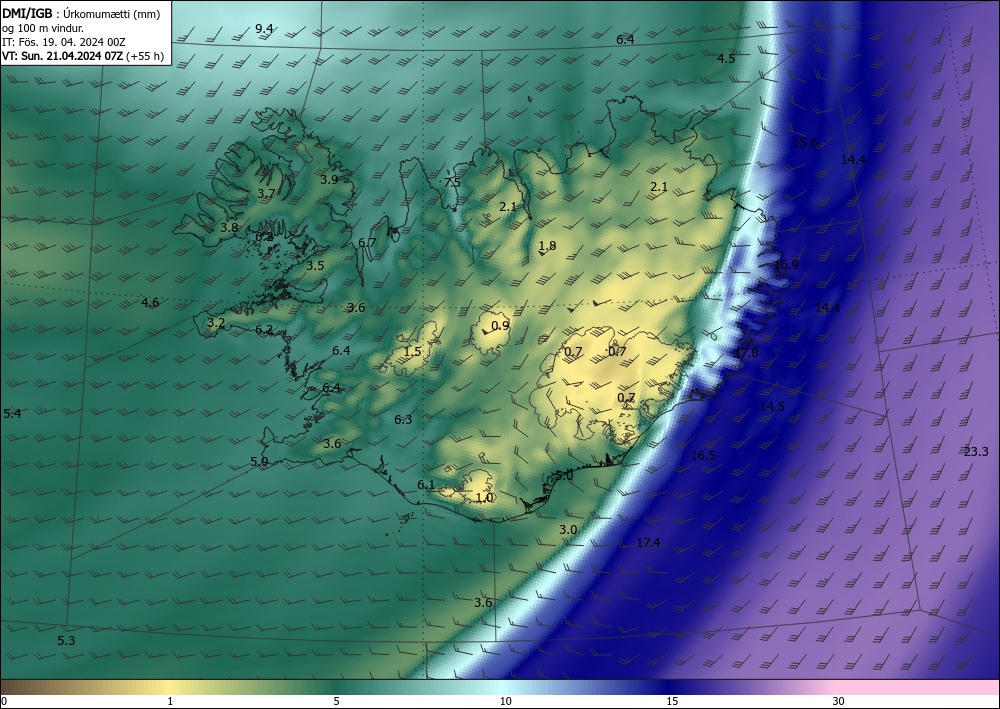Click the 5.4 value at the left edge
This screenshot has height=709, width=1000.
pos(12,414)
